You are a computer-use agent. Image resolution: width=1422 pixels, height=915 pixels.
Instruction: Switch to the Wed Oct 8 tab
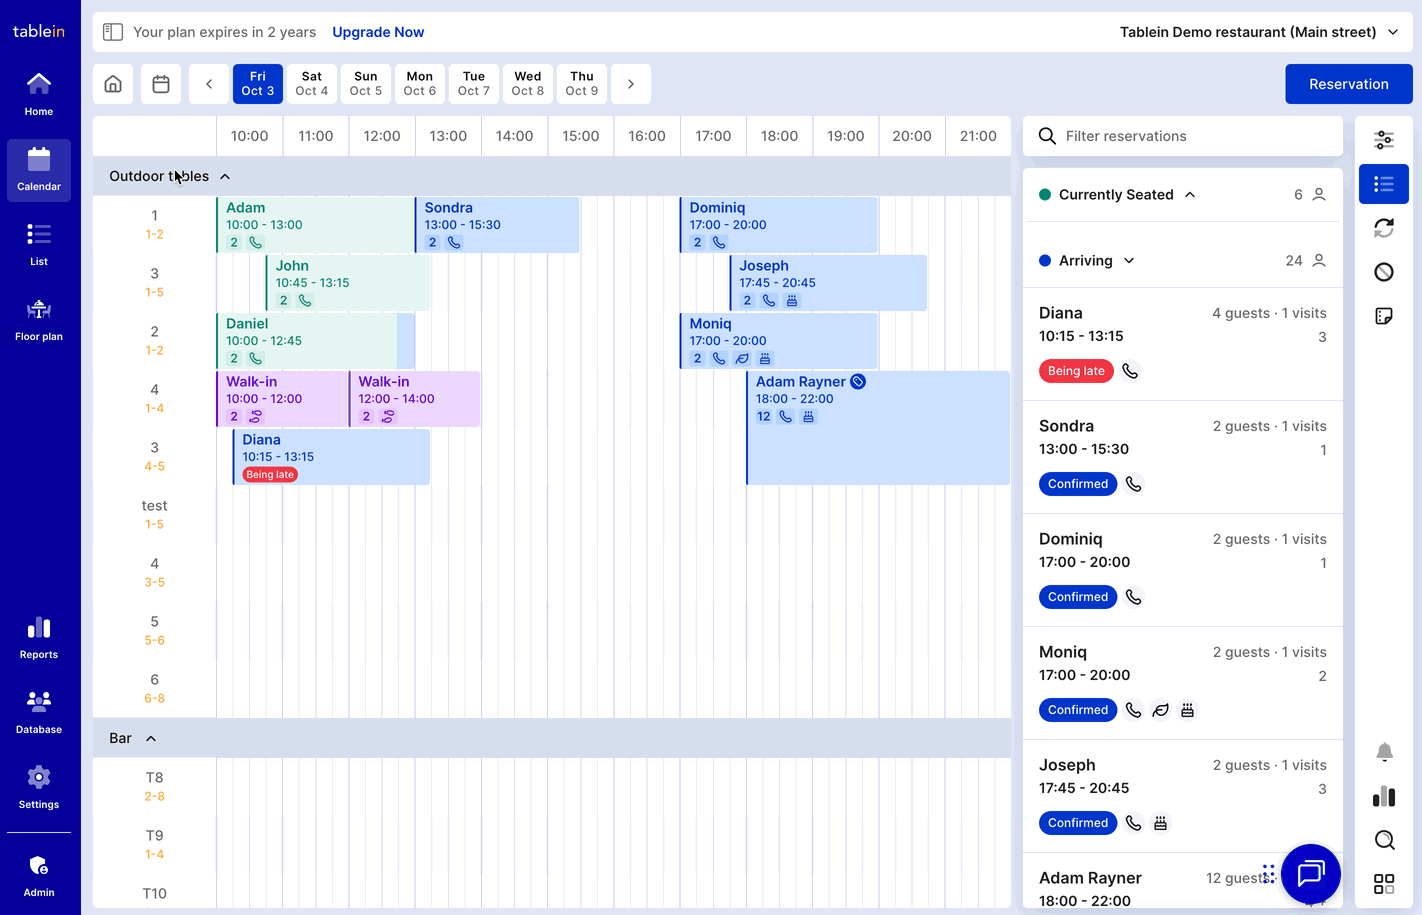click(528, 84)
